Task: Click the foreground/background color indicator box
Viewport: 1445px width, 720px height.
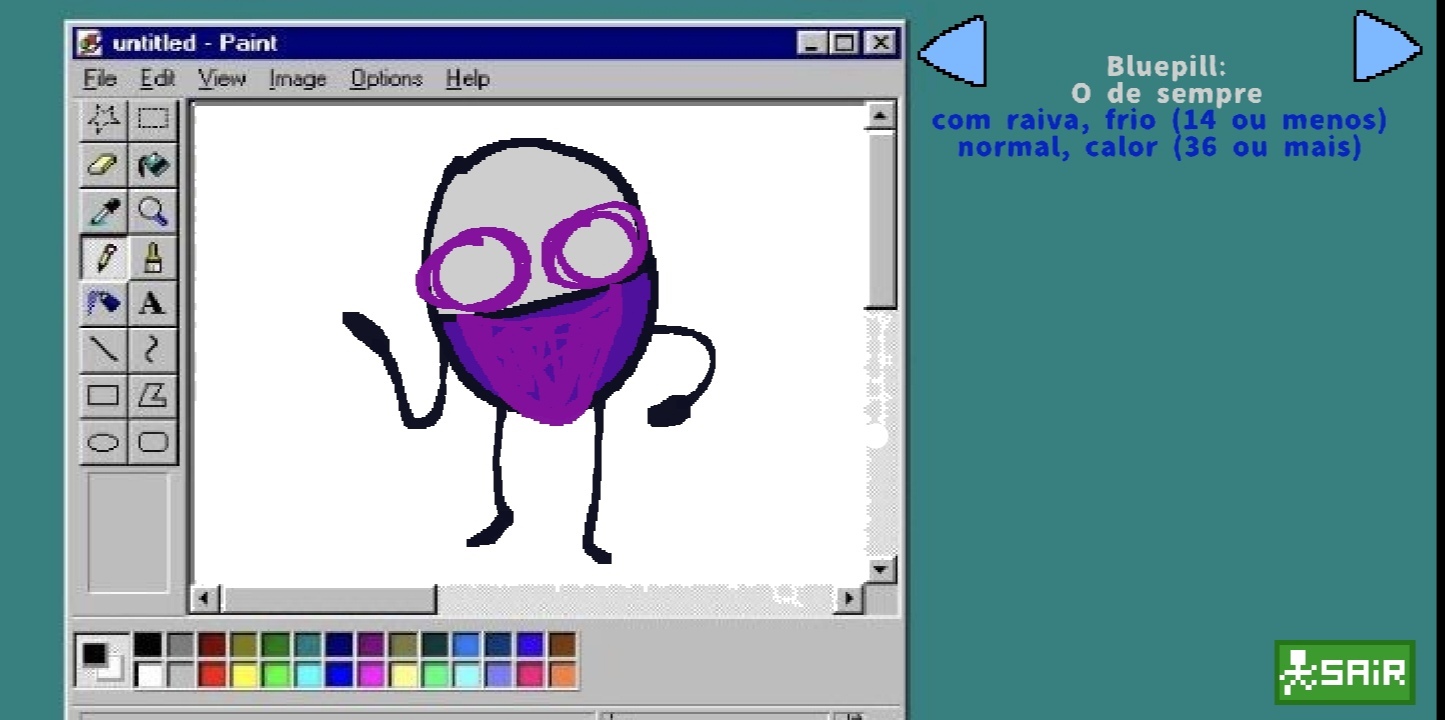Action: tap(101, 661)
